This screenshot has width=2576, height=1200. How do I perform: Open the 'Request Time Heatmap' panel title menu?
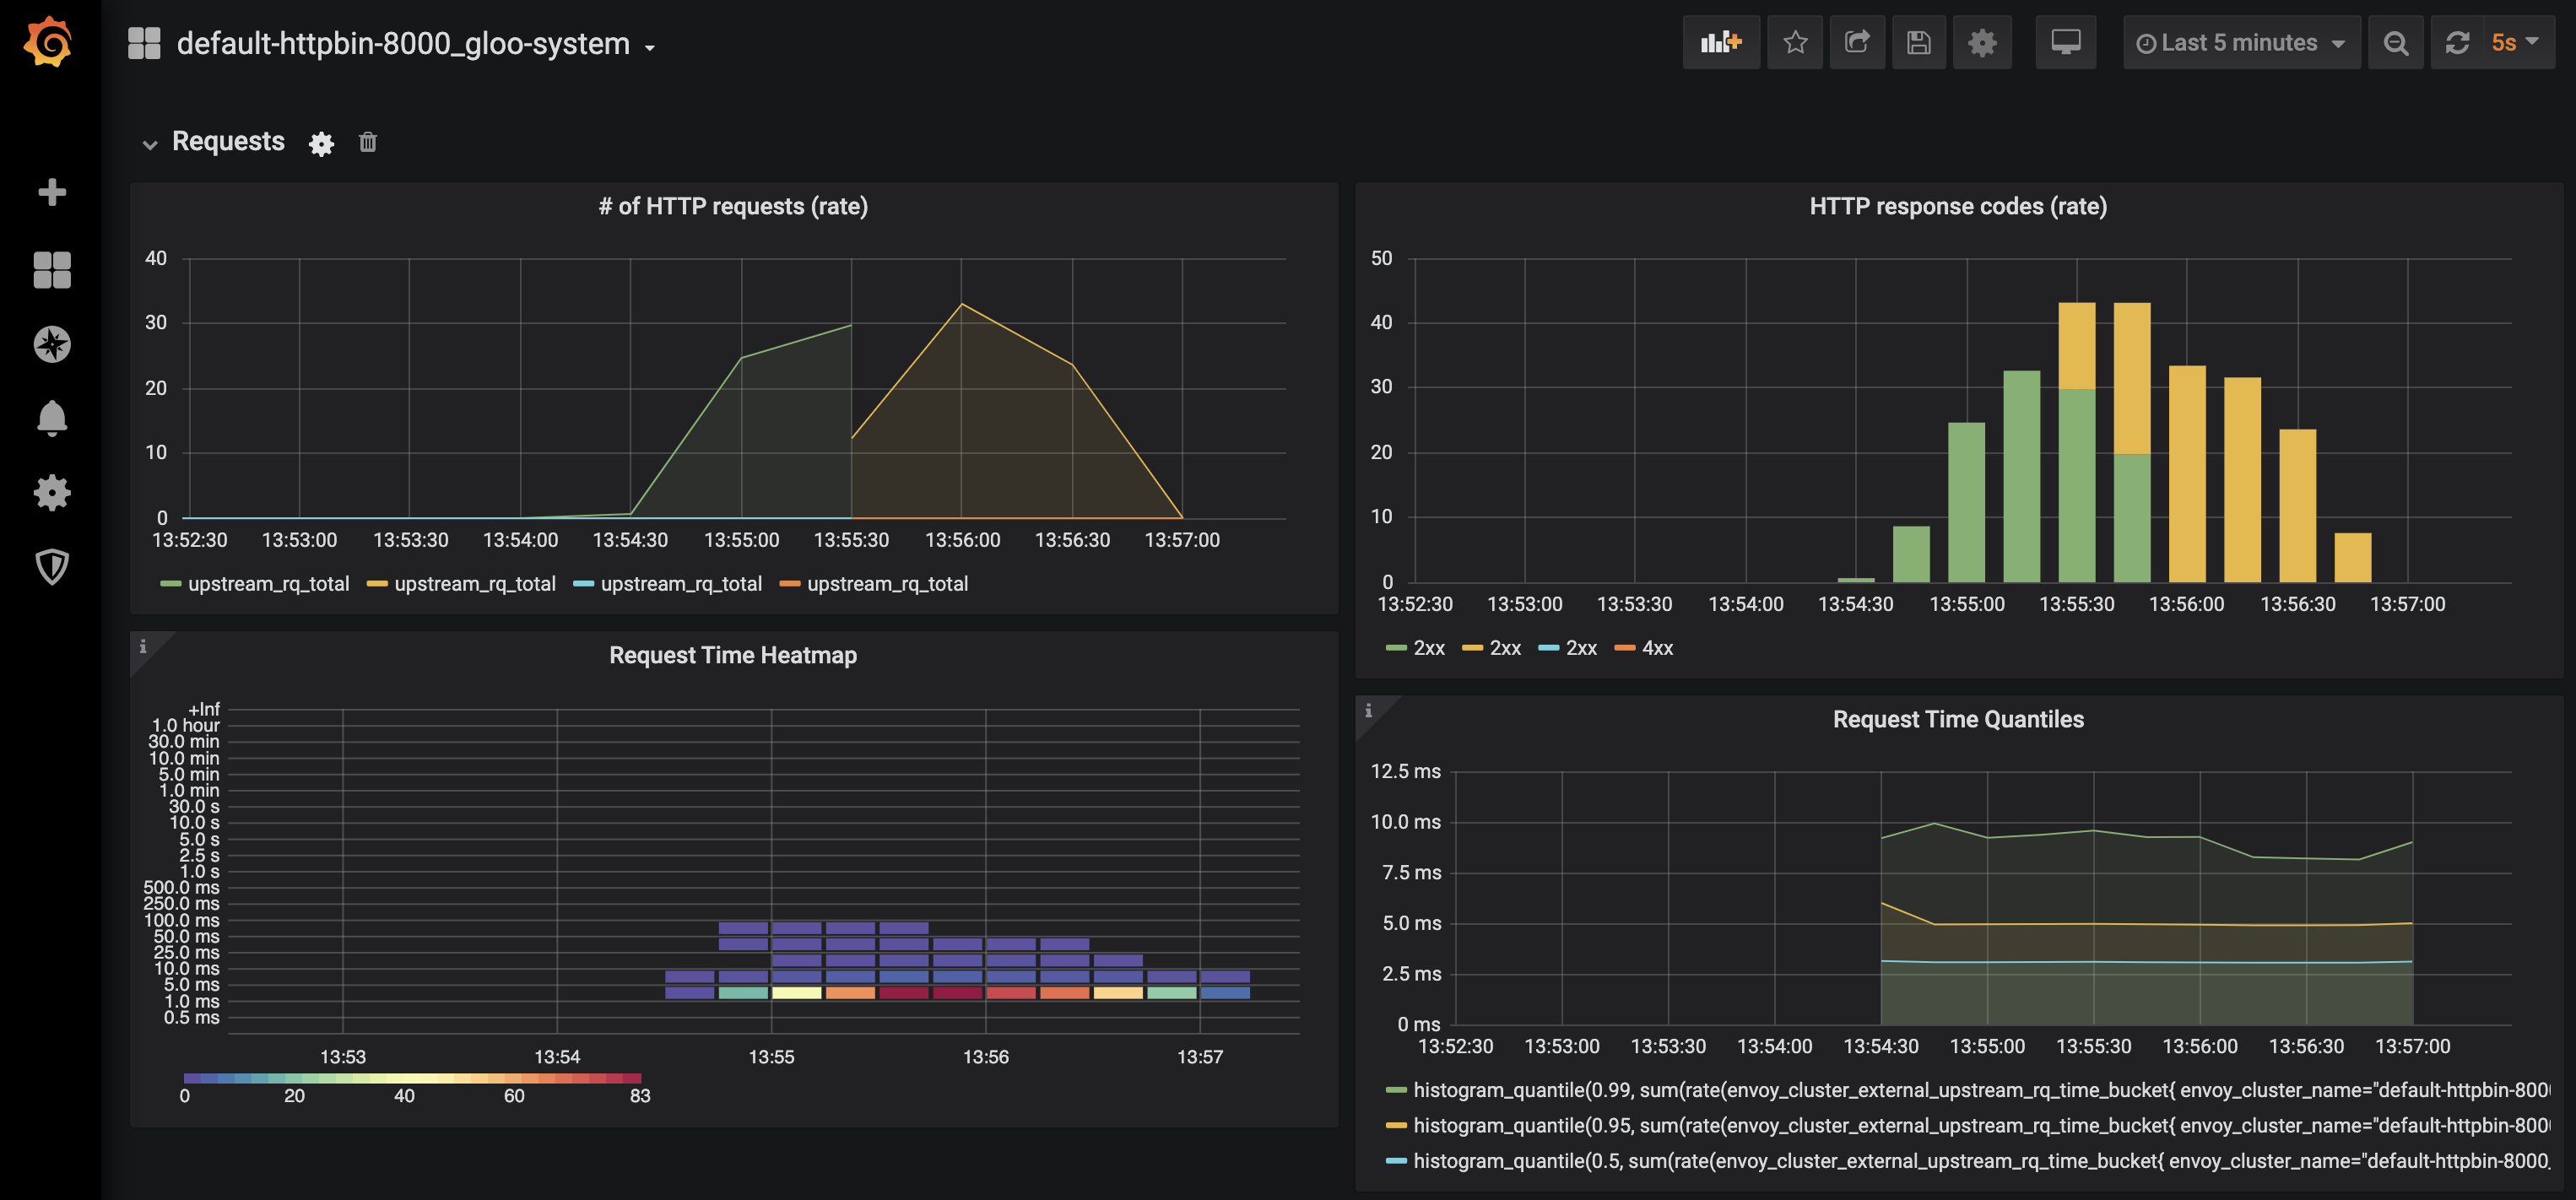[733, 655]
